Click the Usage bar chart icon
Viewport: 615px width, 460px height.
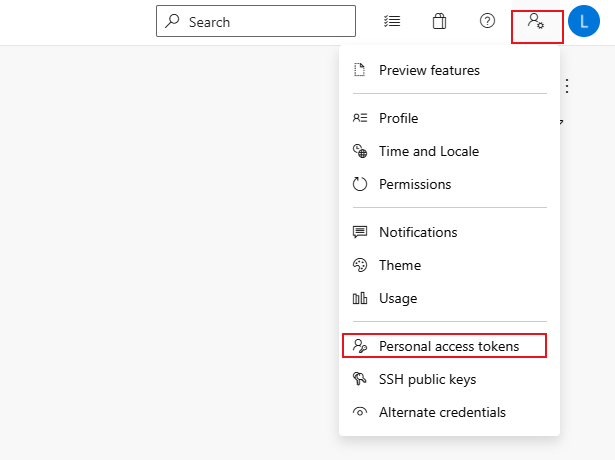click(x=360, y=298)
